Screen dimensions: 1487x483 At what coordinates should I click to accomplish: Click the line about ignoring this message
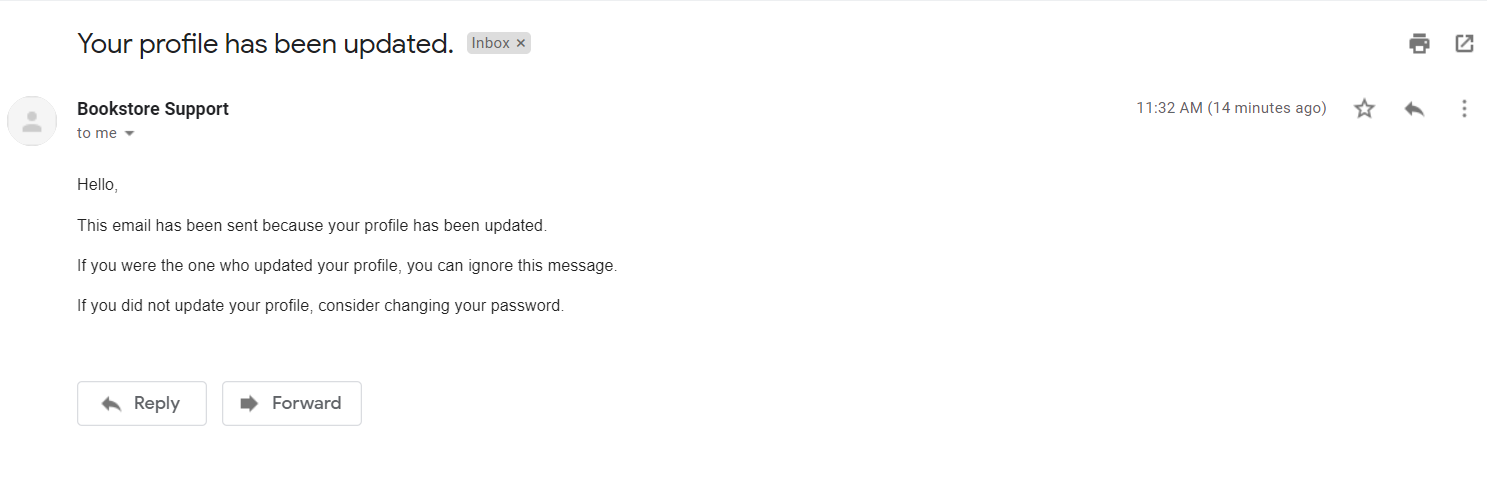coord(347,265)
